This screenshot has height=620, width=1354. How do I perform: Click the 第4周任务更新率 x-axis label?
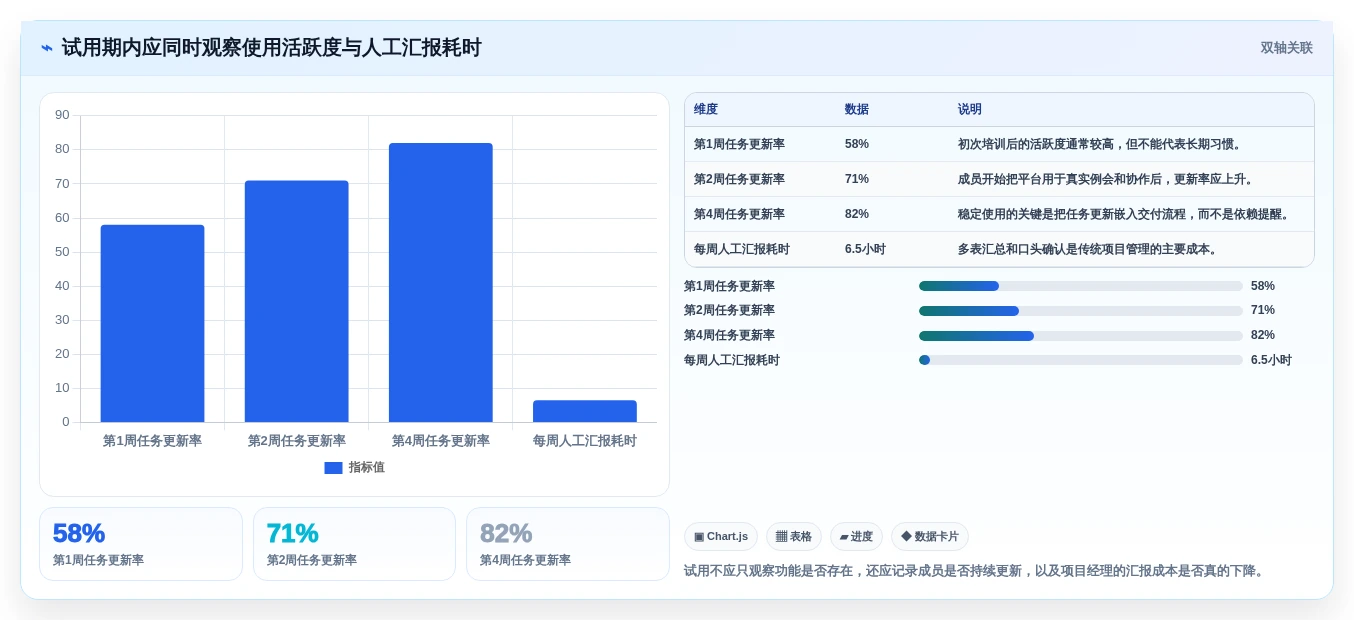click(x=440, y=441)
